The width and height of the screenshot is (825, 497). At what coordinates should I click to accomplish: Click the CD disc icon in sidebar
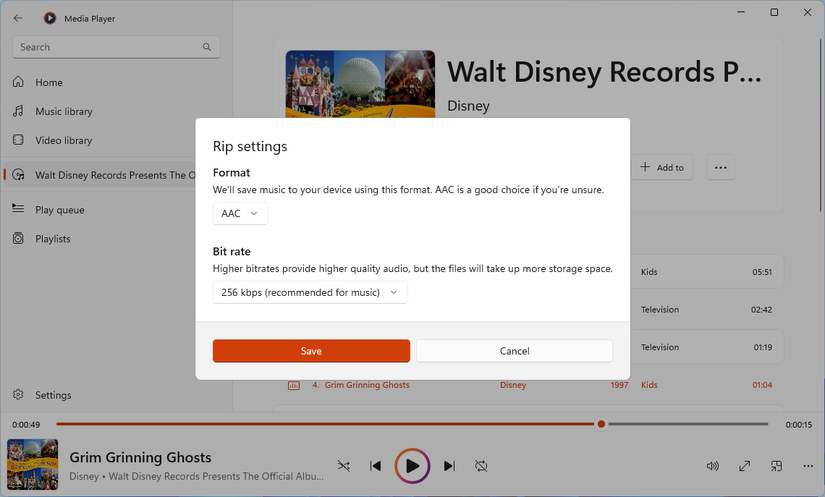[18, 175]
